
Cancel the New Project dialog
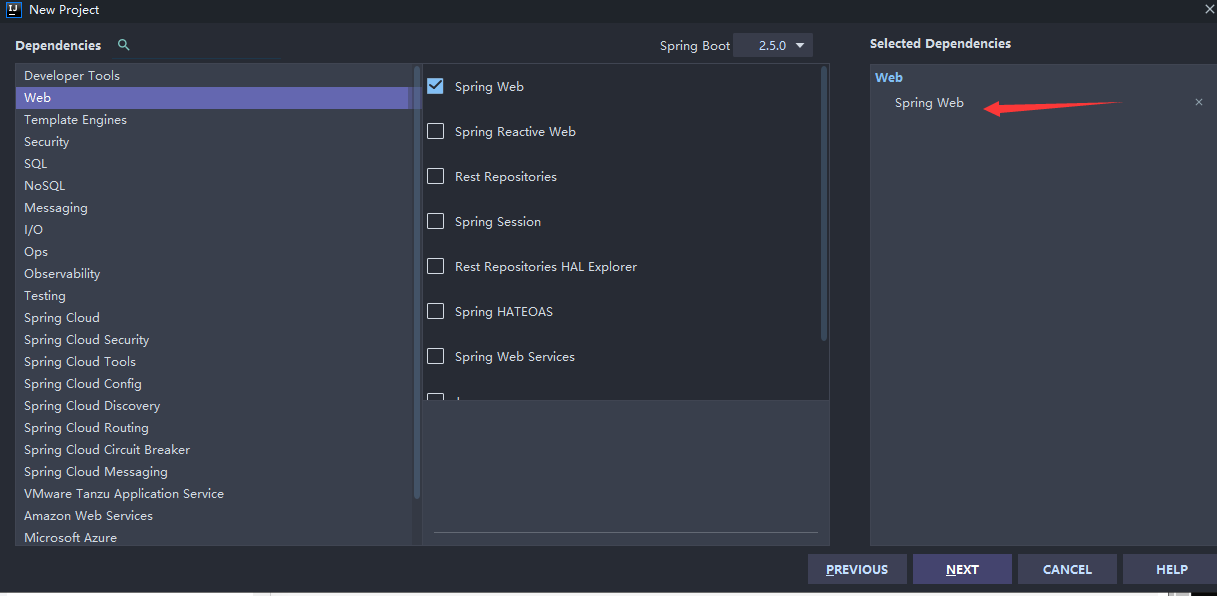1067,569
